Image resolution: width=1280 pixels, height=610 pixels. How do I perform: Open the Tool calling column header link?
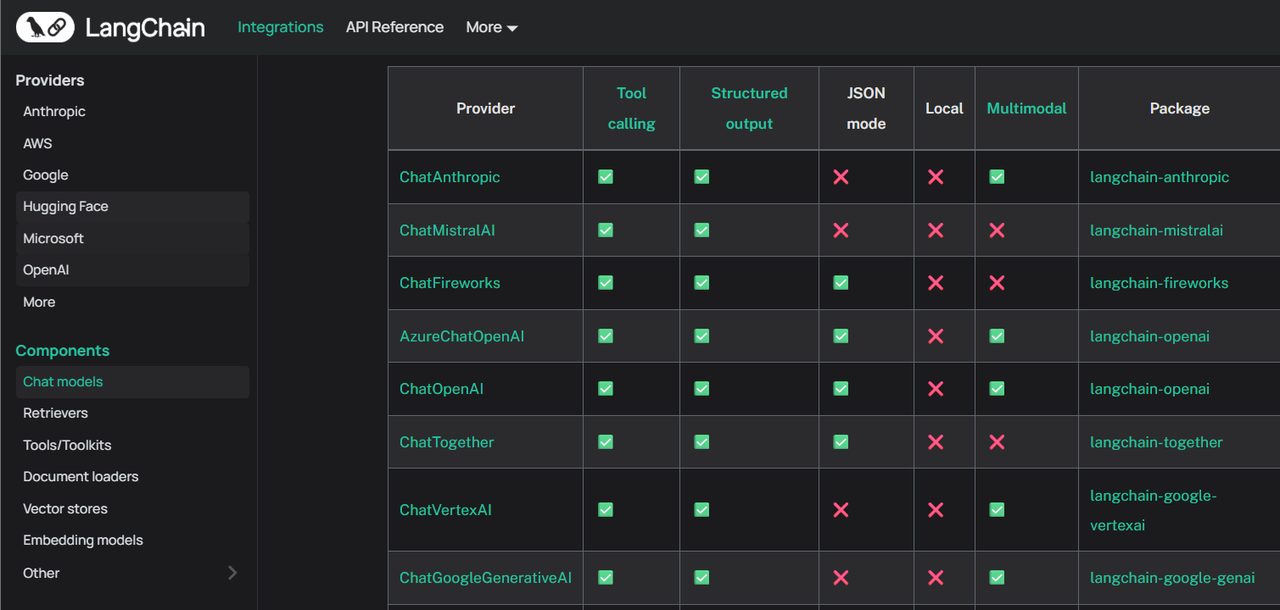[x=632, y=108]
